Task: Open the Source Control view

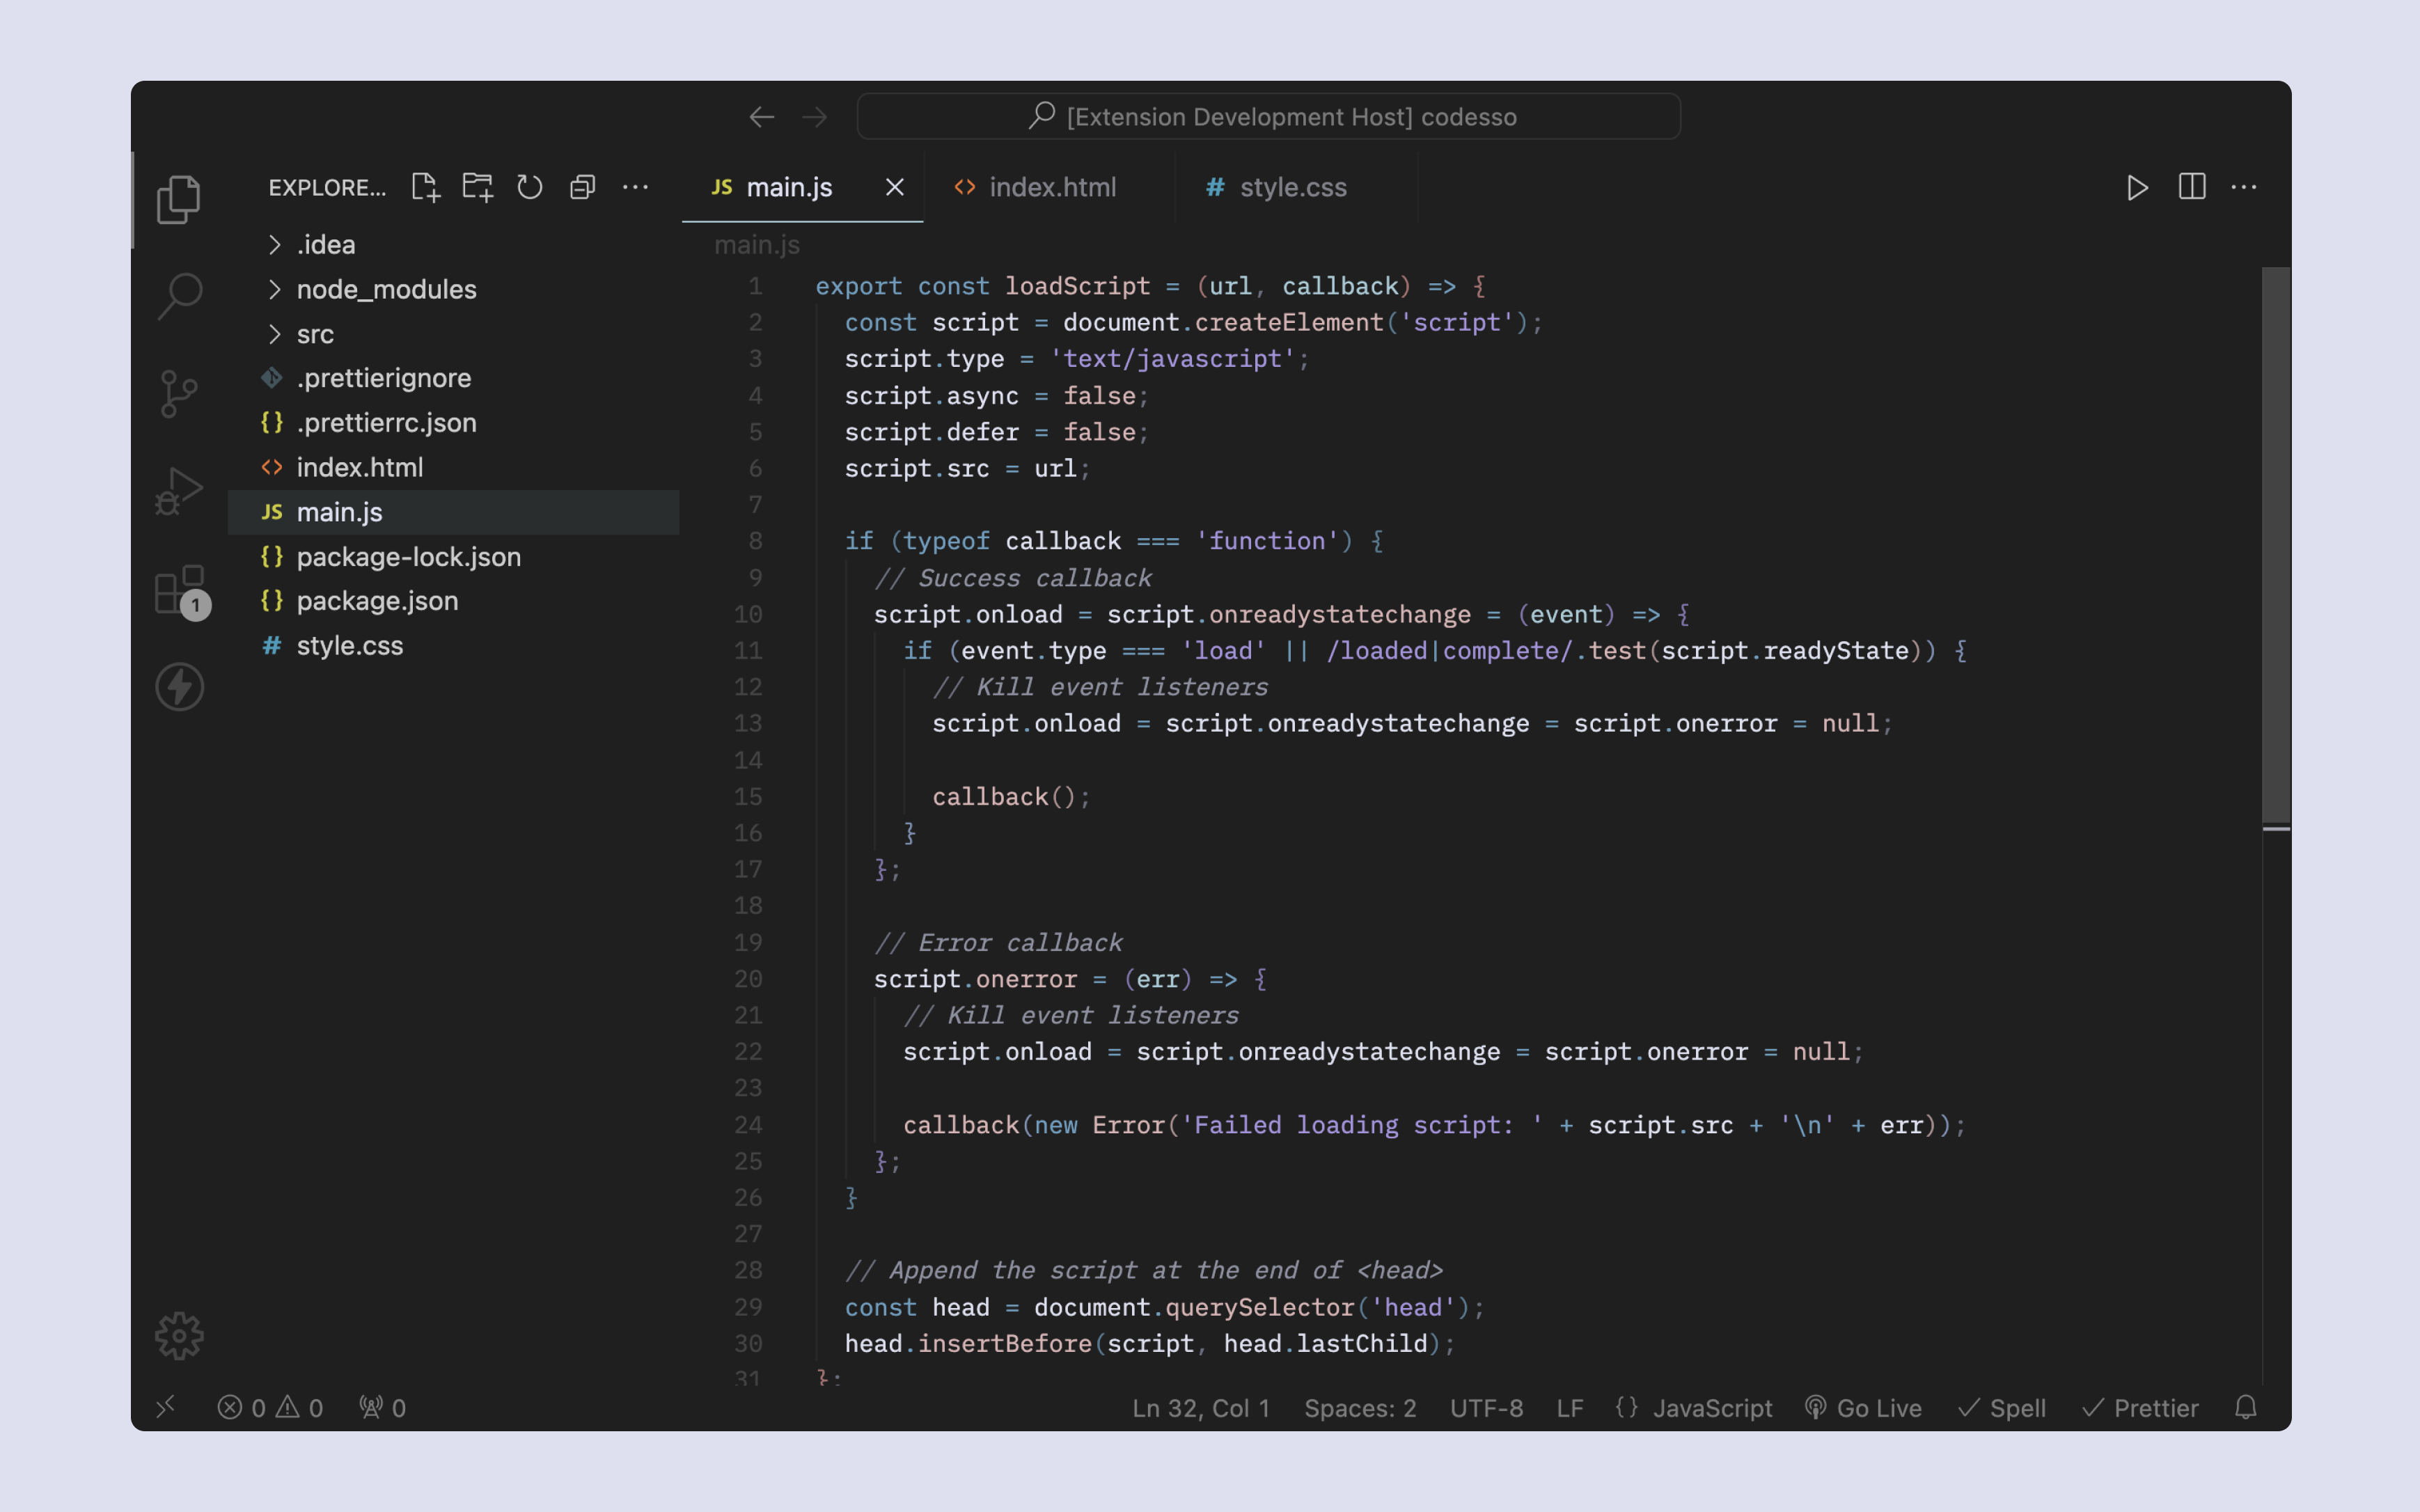Action: coord(180,393)
